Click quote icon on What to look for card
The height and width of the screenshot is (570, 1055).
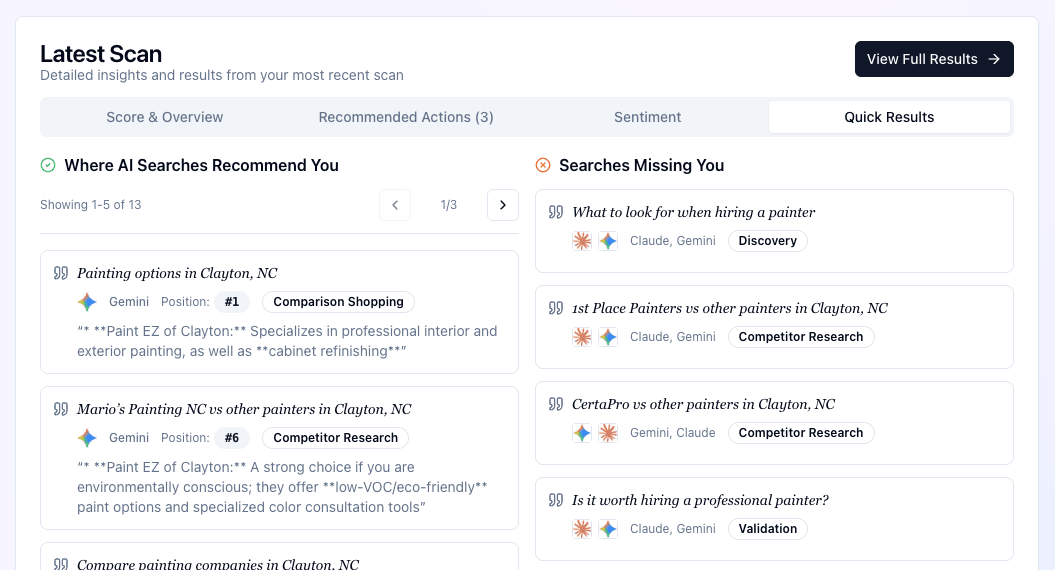556,213
